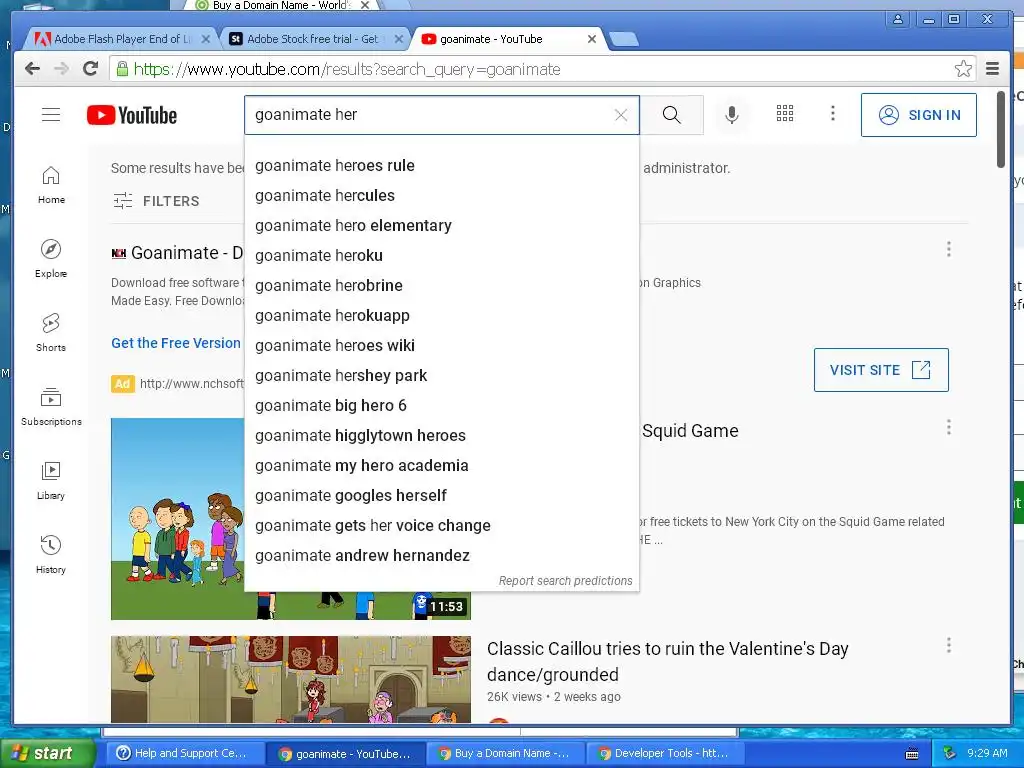Screen dimensions: 1024x768
Task: Open the Chrome hamburger menu
Action: pyautogui.click(x=993, y=69)
